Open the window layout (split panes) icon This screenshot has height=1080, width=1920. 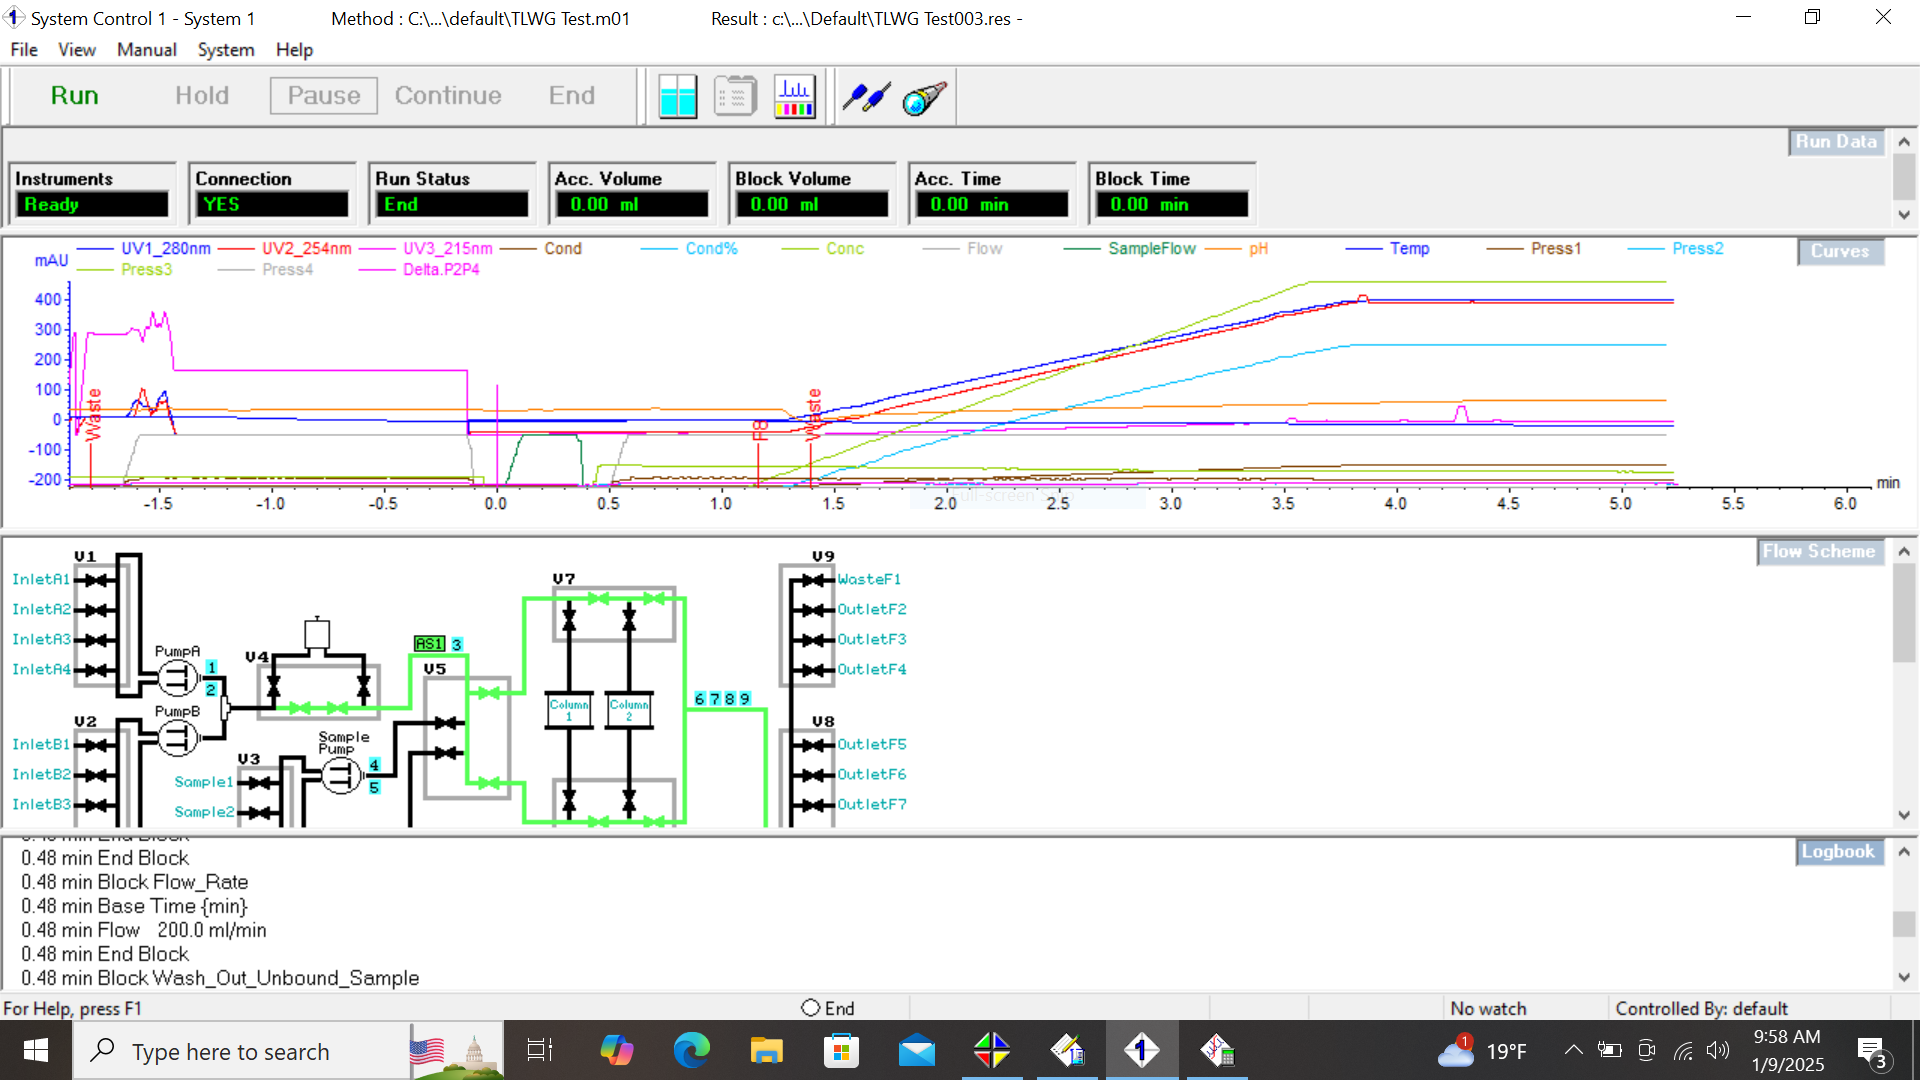[678, 96]
